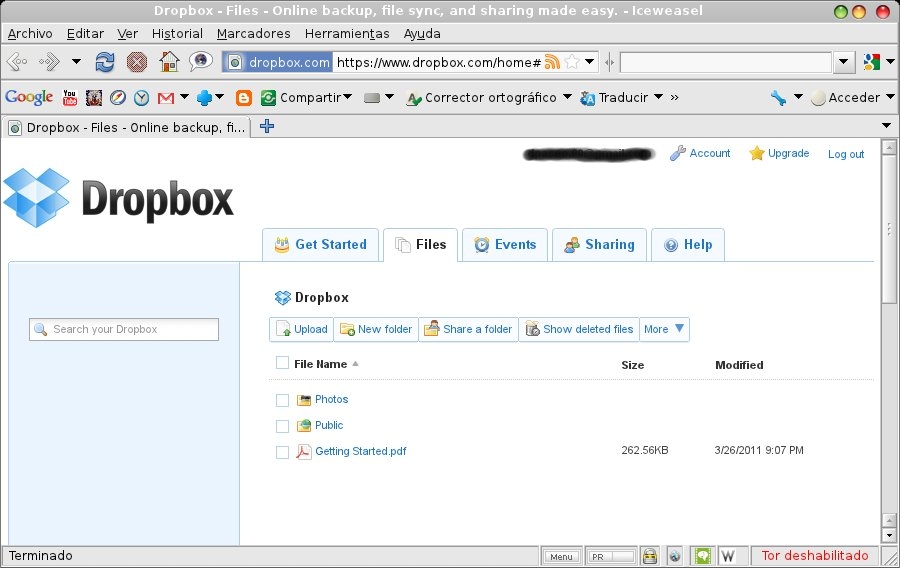Switch to the Events tab
The width and height of the screenshot is (900, 568).
pos(505,245)
